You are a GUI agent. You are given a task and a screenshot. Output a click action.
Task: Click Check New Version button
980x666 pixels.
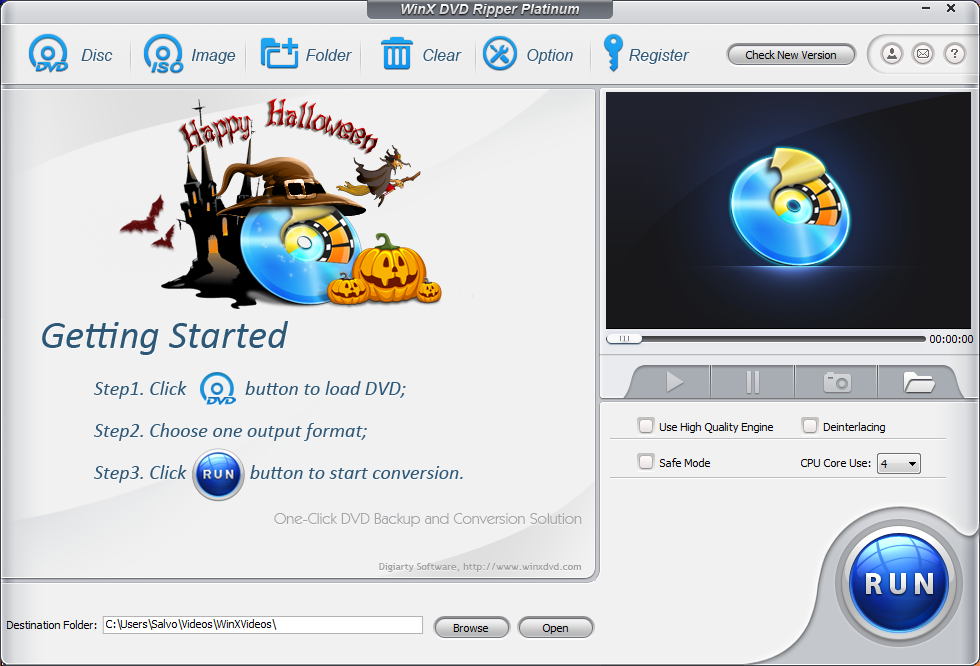[x=791, y=55]
